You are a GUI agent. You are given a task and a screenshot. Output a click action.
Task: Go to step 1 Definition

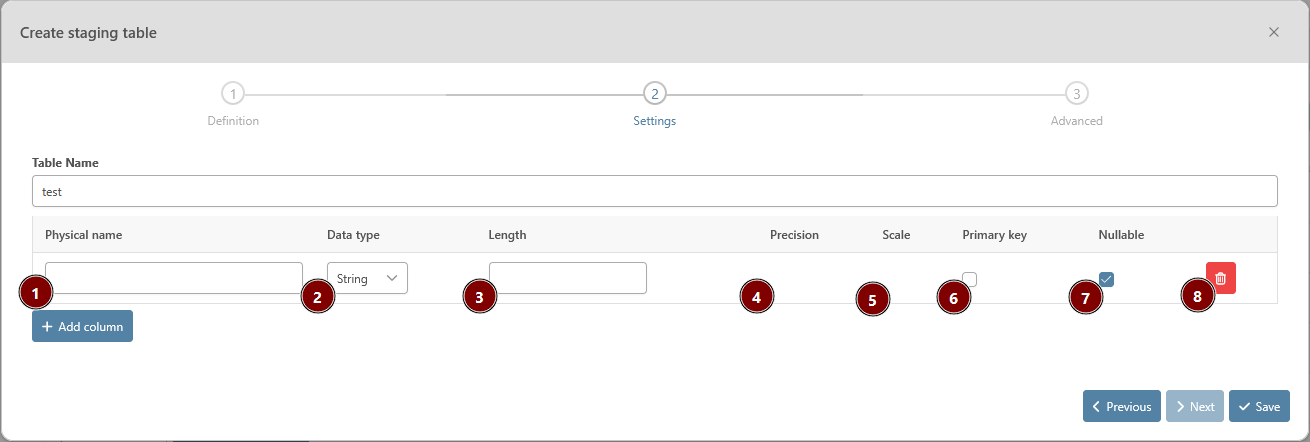[x=232, y=94]
